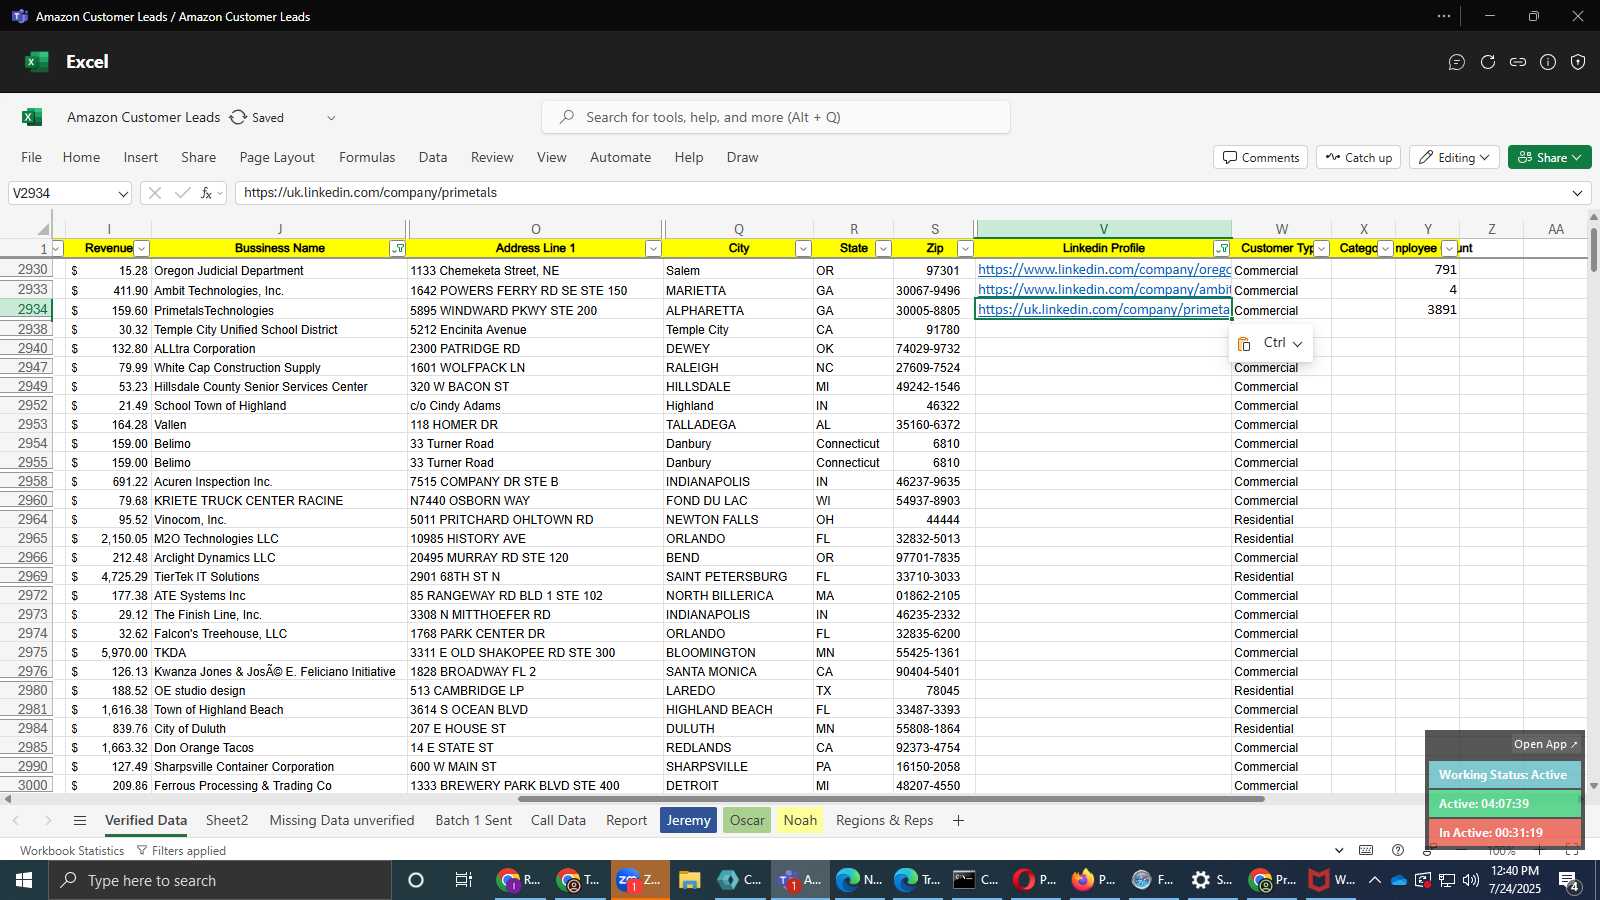
Task: Open the McAfee icon in the taskbar
Action: pos(1319,881)
